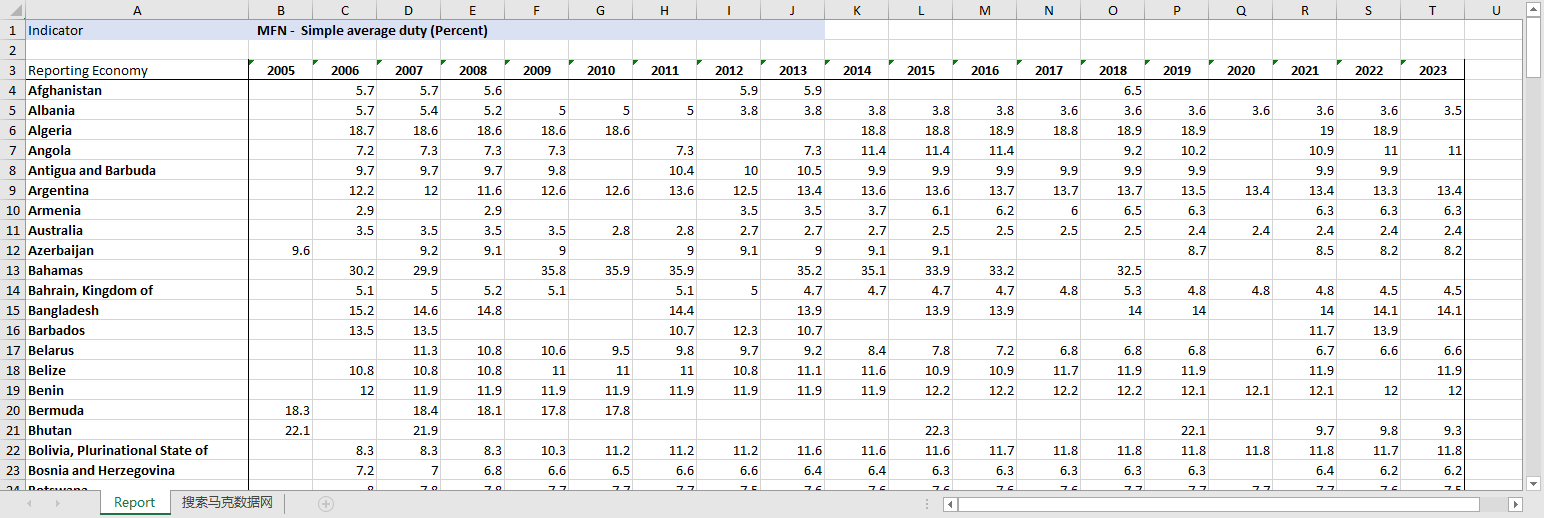
Task: Select all cells via corner triangle
Action: pyautogui.click(x=12, y=10)
